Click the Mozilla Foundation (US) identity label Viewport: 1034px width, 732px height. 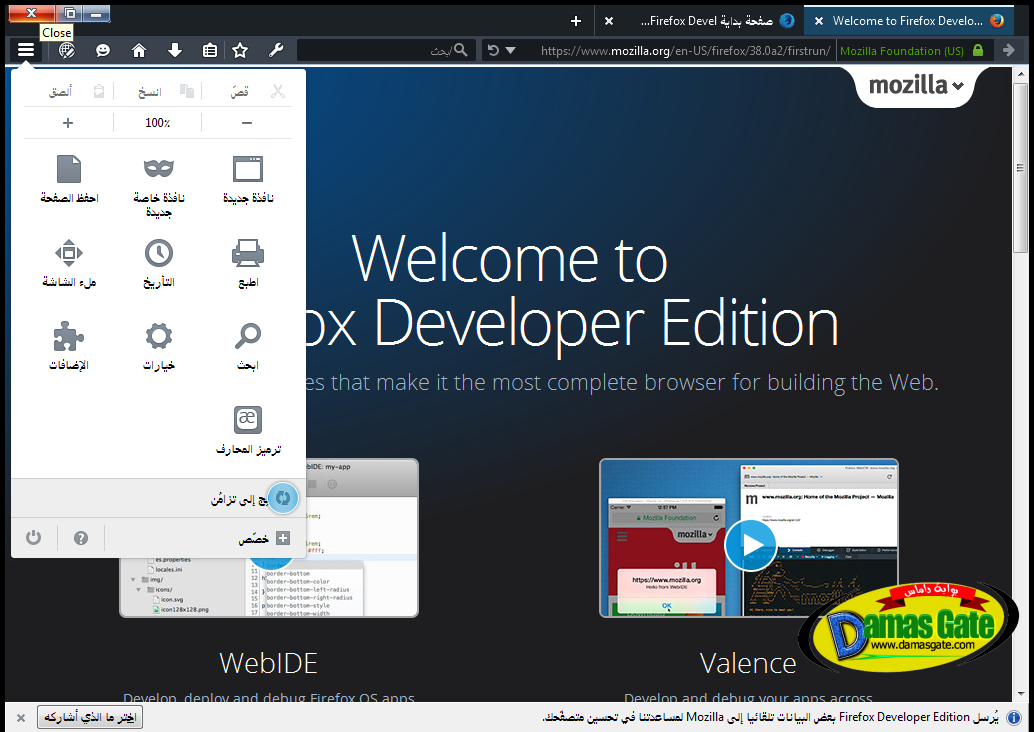901,51
